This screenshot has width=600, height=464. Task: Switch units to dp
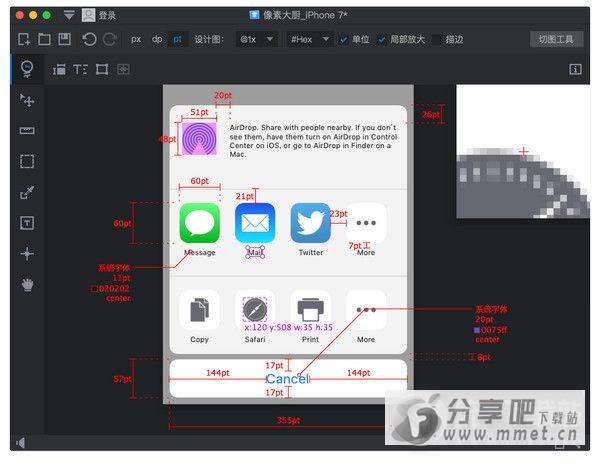(157, 39)
